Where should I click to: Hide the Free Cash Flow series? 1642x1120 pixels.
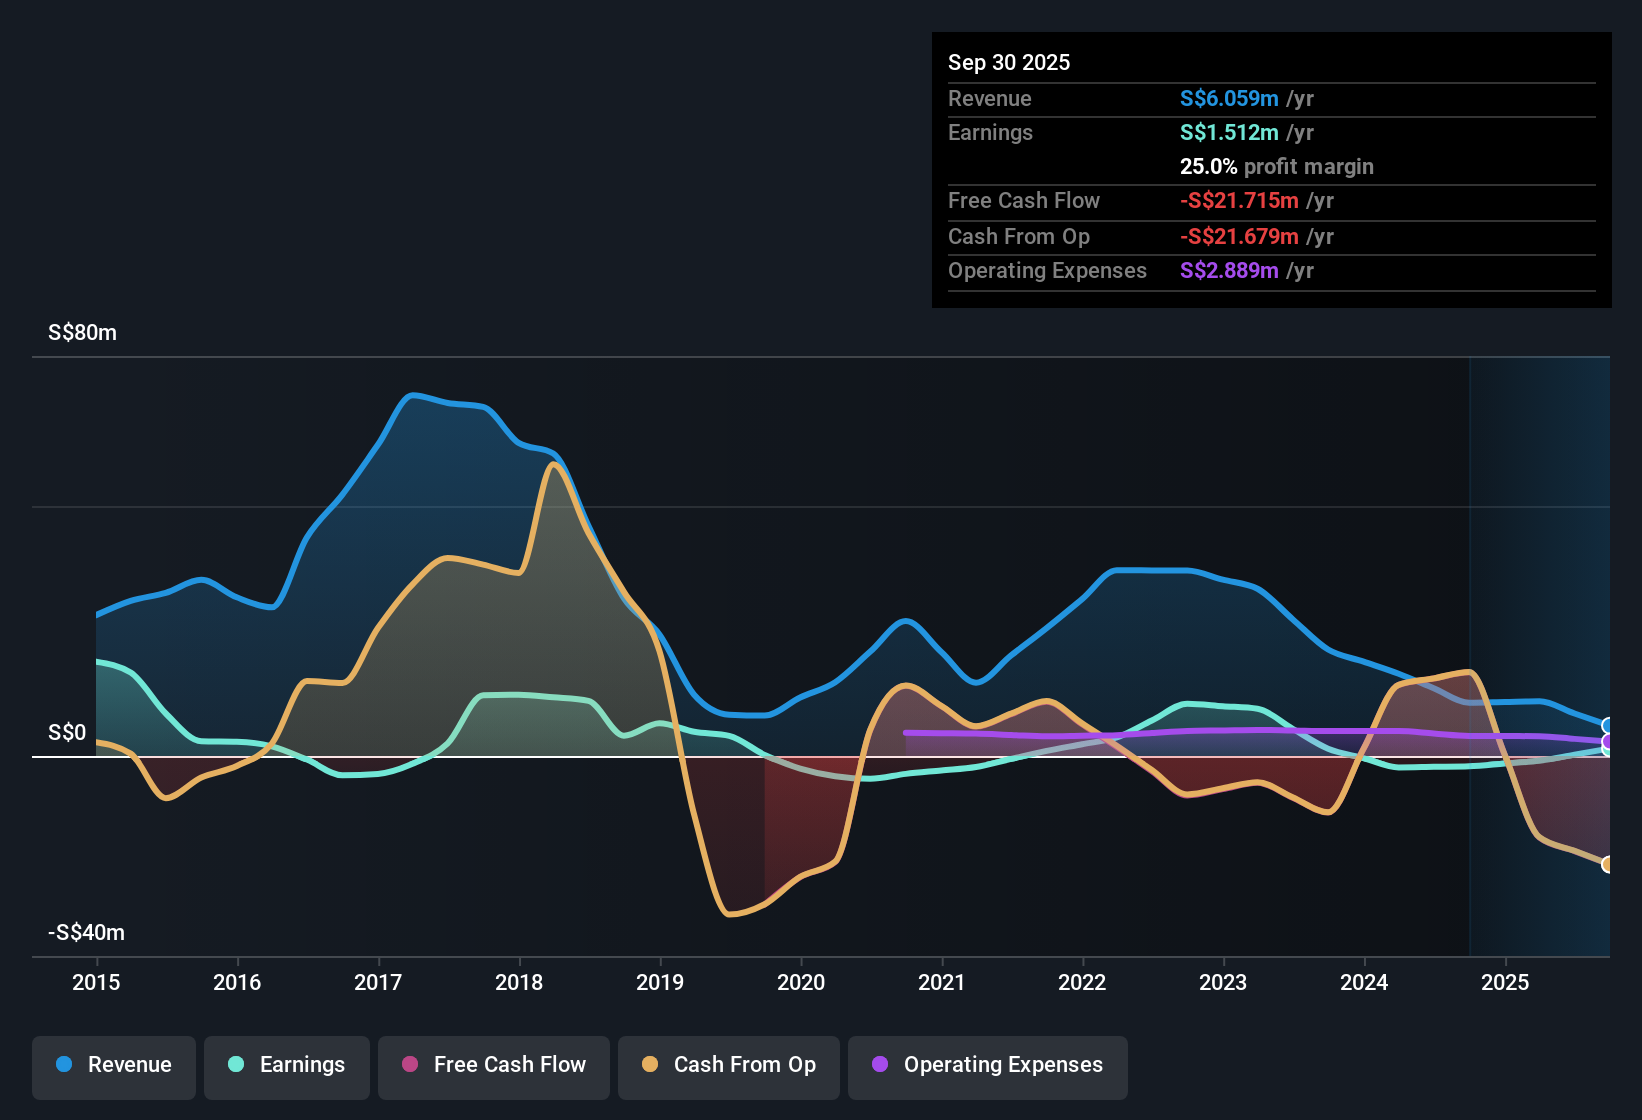493,1065
